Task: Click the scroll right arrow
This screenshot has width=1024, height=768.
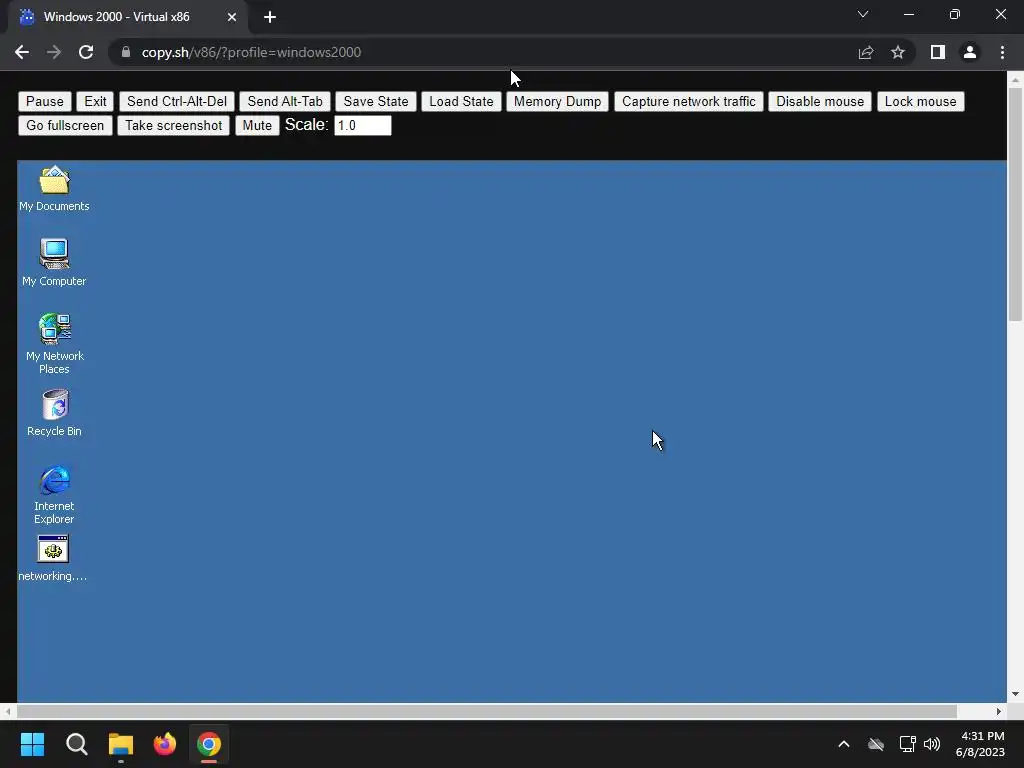Action: click(999, 711)
